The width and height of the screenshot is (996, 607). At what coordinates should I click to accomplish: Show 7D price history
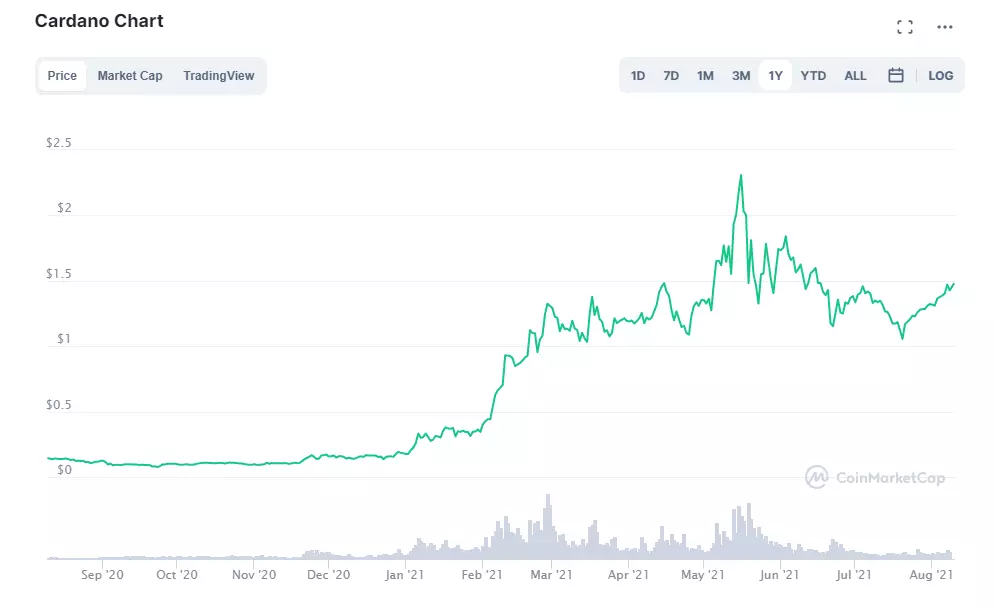pyautogui.click(x=671, y=74)
